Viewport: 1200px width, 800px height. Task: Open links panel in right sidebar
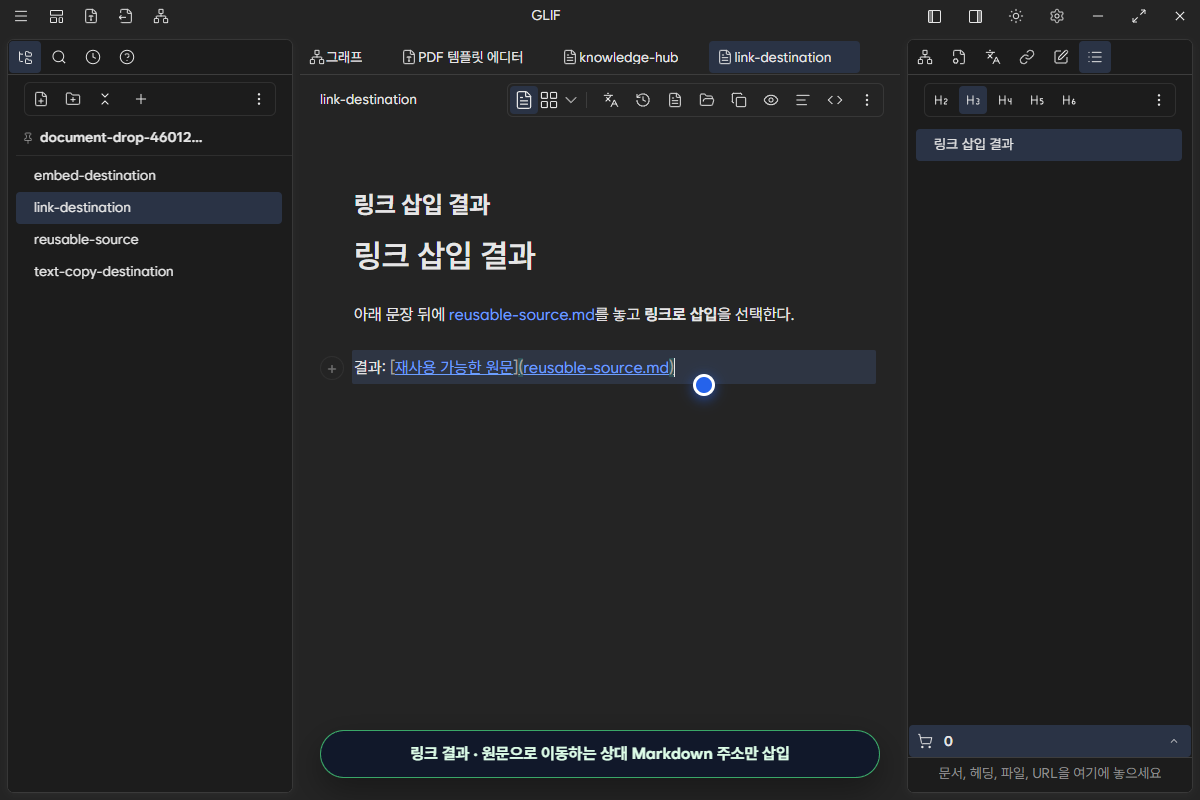pyautogui.click(x=1027, y=57)
